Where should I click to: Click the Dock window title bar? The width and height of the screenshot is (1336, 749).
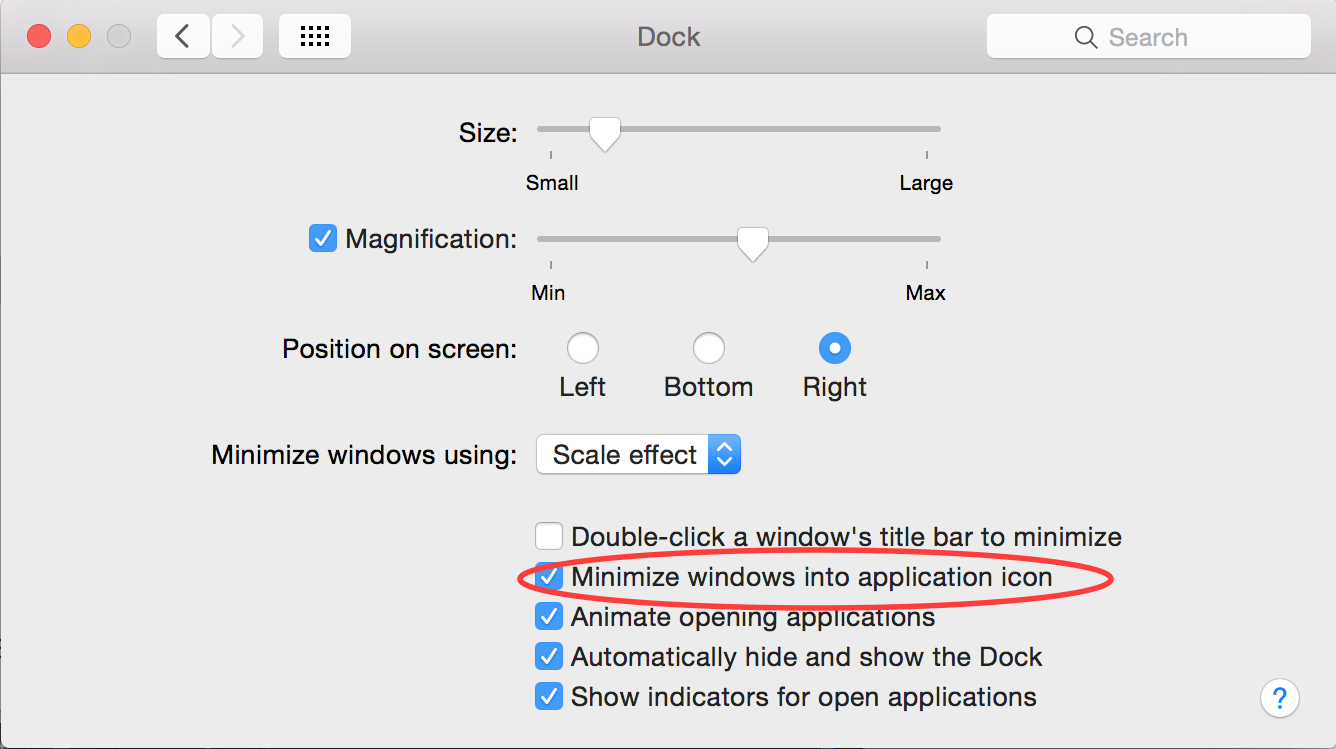point(668,36)
